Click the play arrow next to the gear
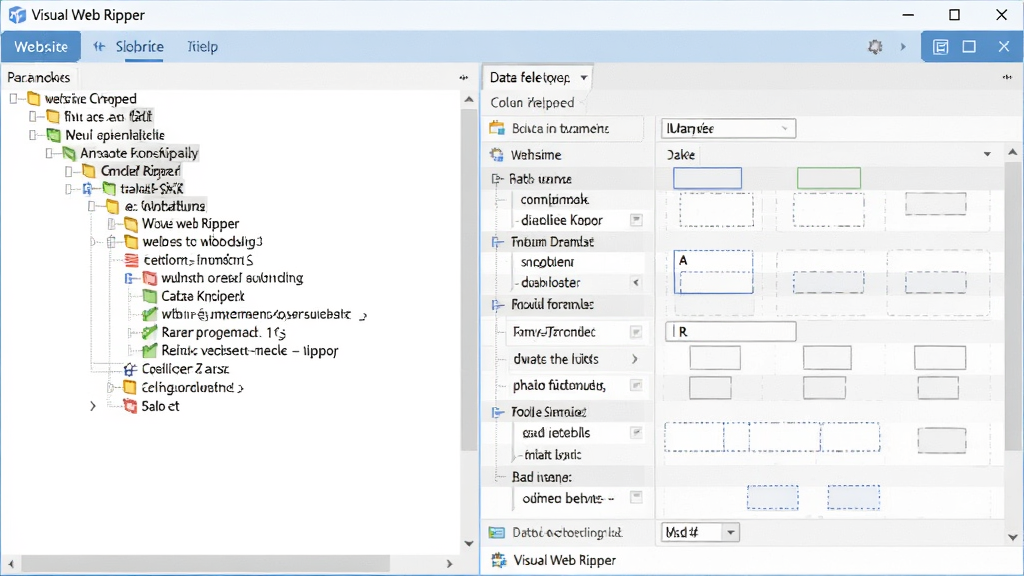Image resolution: width=1024 pixels, height=576 pixels. point(903,47)
